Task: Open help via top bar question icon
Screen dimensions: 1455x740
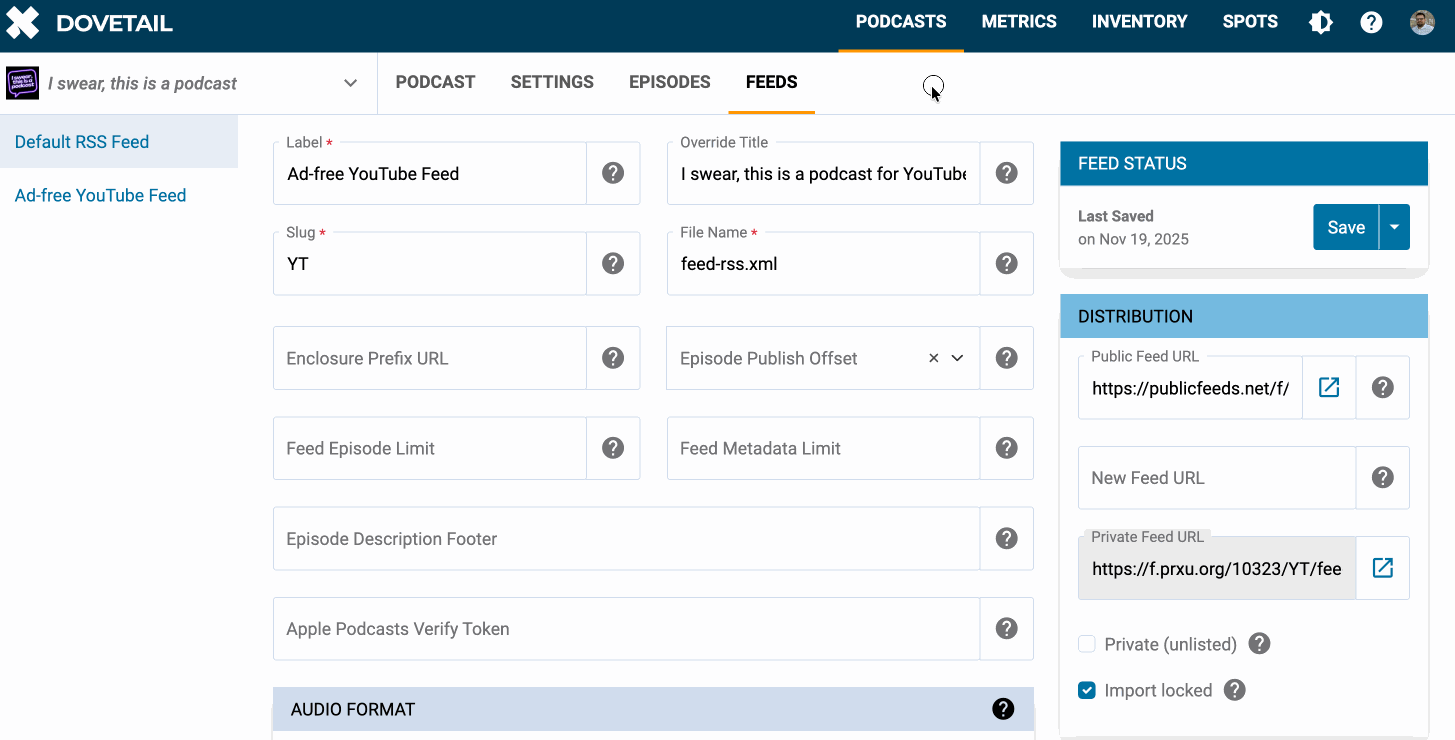Action: pyautogui.click(x=1371, y=22)
